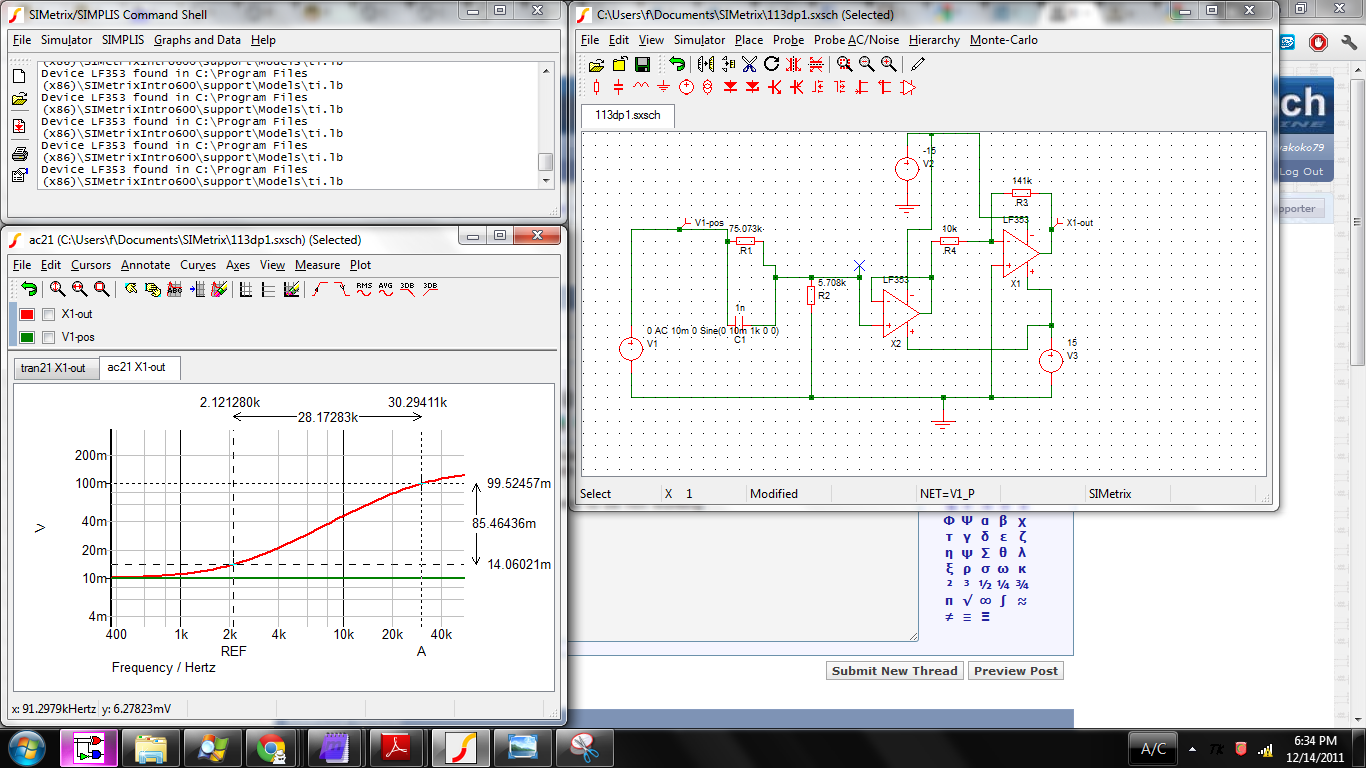Place a voltage source symbol
The height and width of the screenshot is (768, 1366).
click(686, 87)
